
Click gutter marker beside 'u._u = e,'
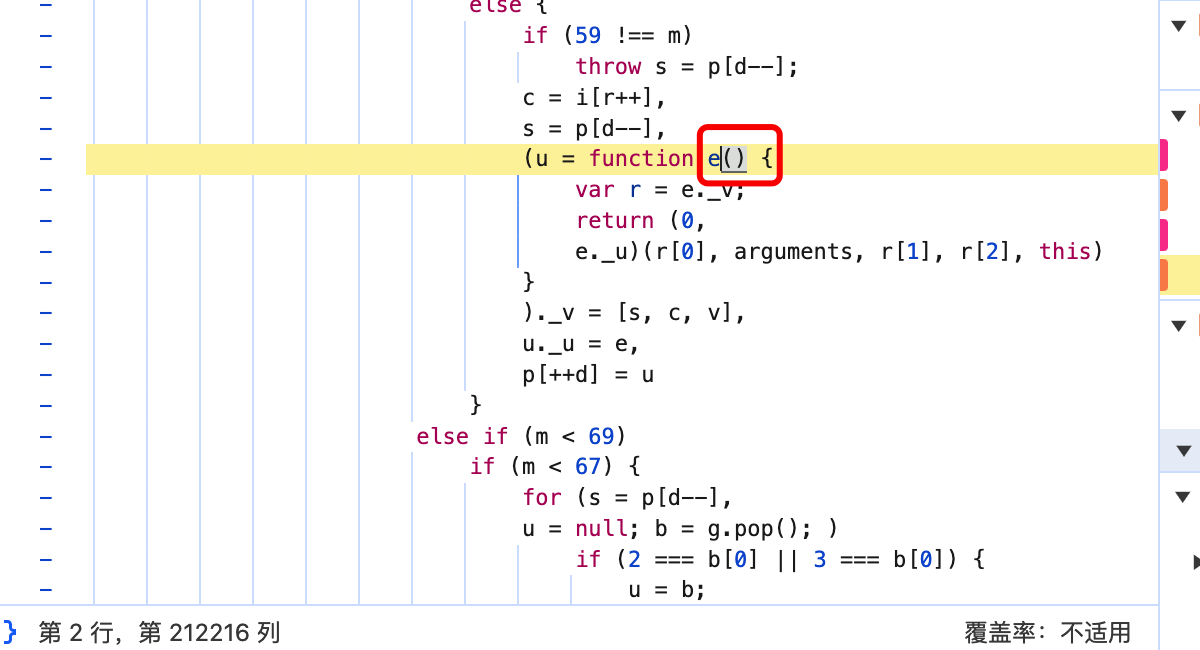coord(46,343)
